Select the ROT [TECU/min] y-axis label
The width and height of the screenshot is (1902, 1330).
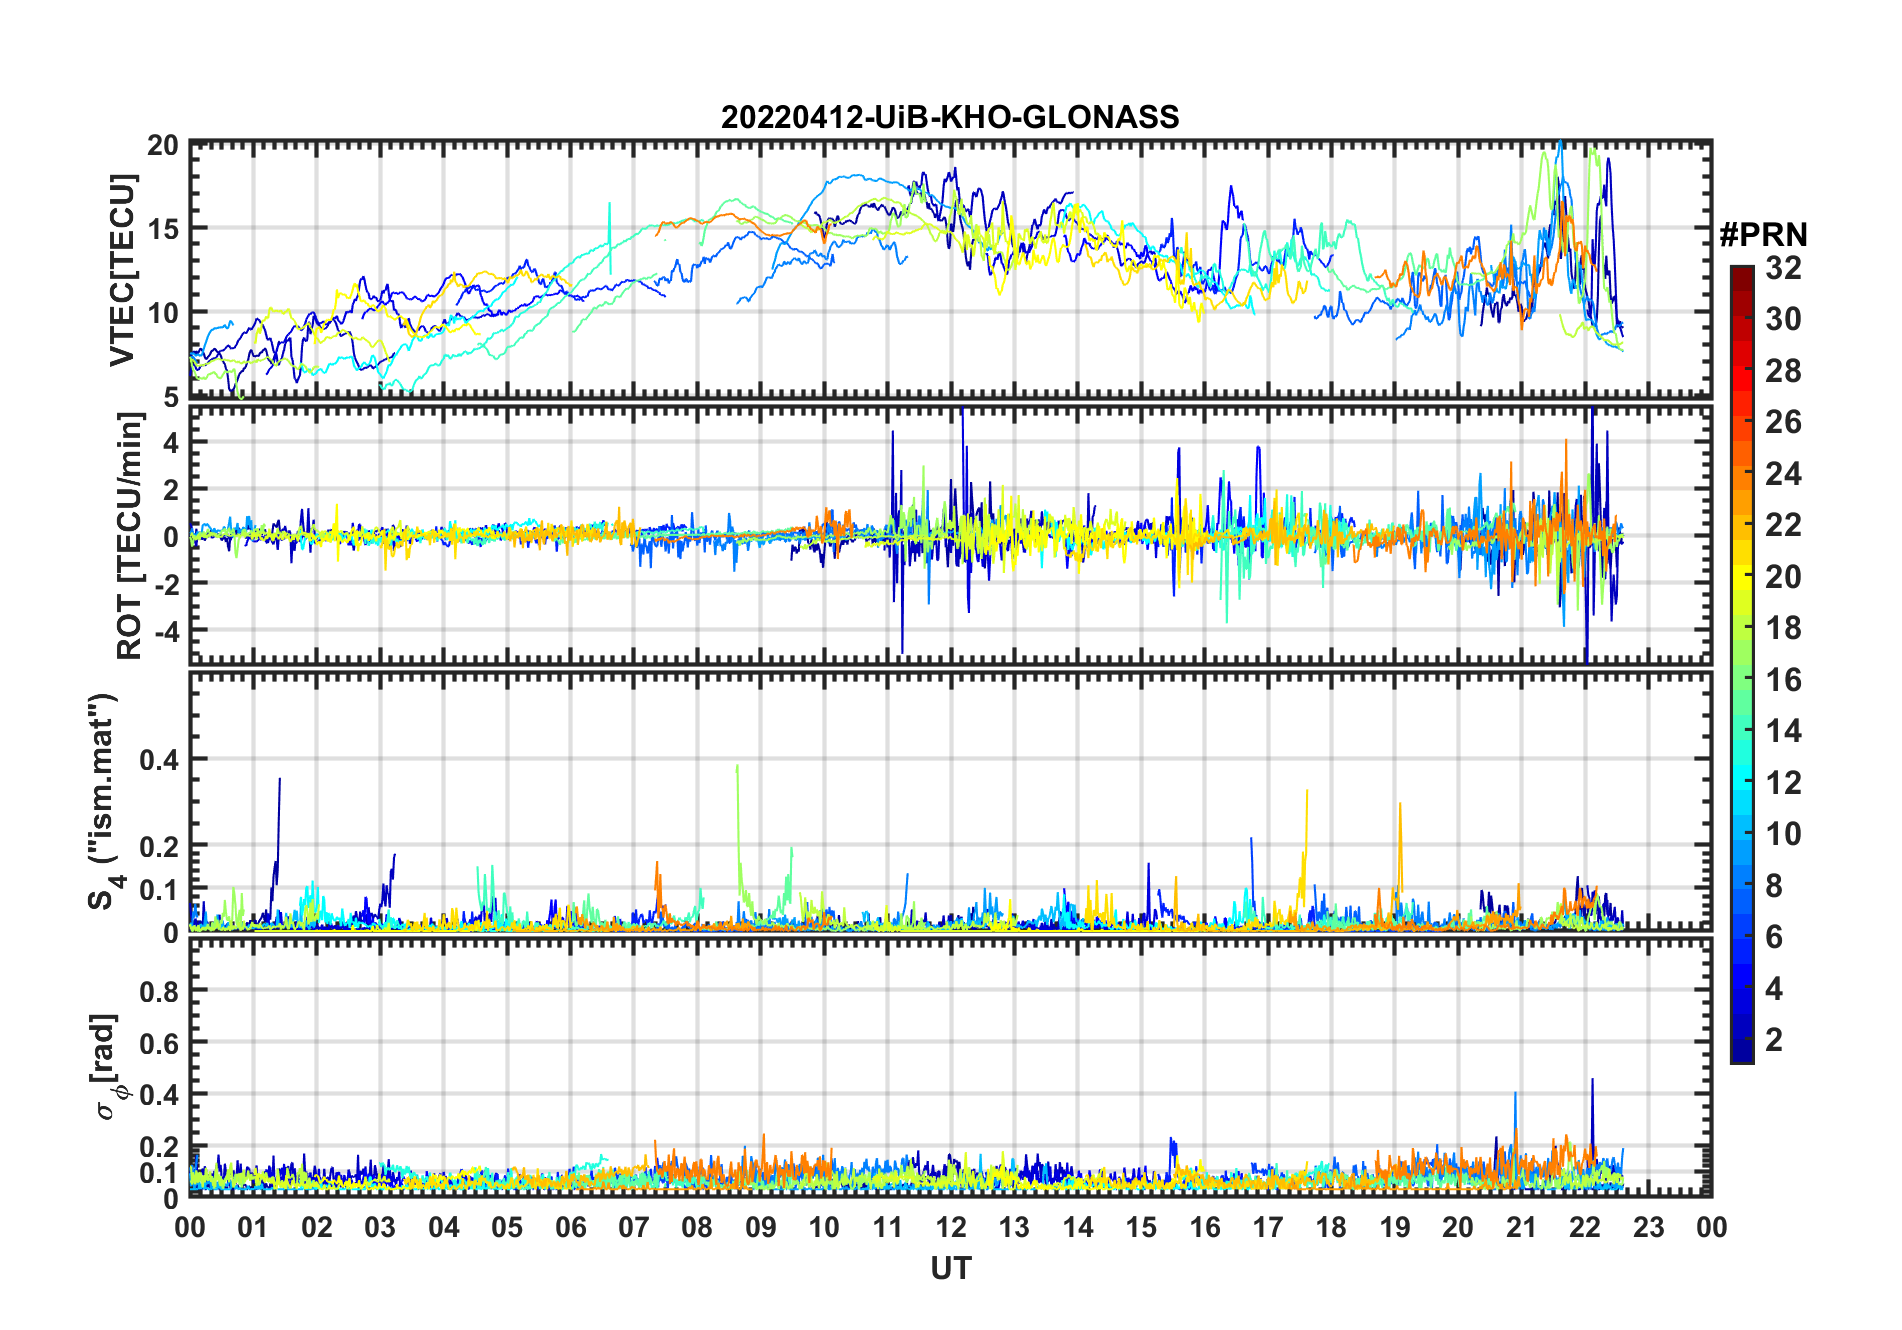(129, 535)
